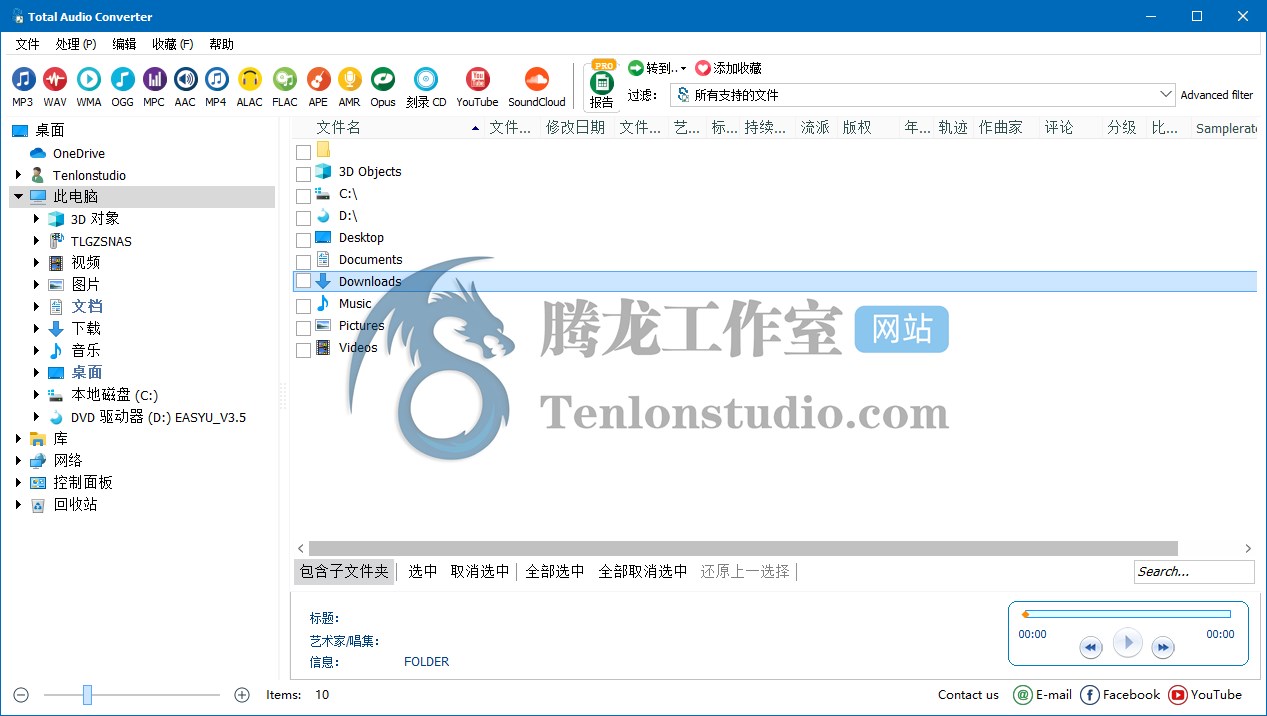Choose WAV output format icon
Viewport: 1267px width, 716px height.
[55, 79]
